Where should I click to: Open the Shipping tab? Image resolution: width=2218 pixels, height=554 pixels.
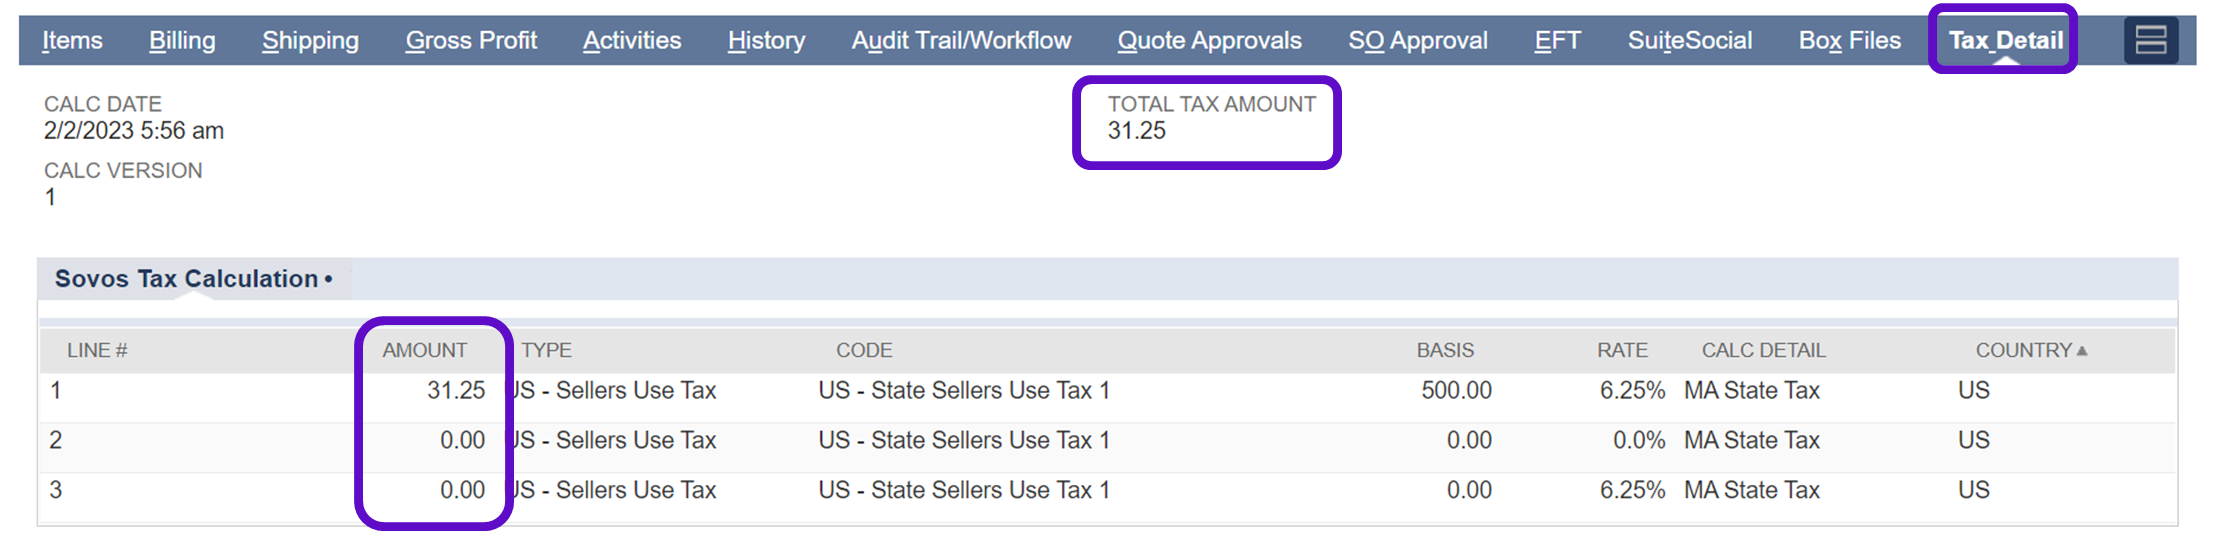[x=310, y=41]
